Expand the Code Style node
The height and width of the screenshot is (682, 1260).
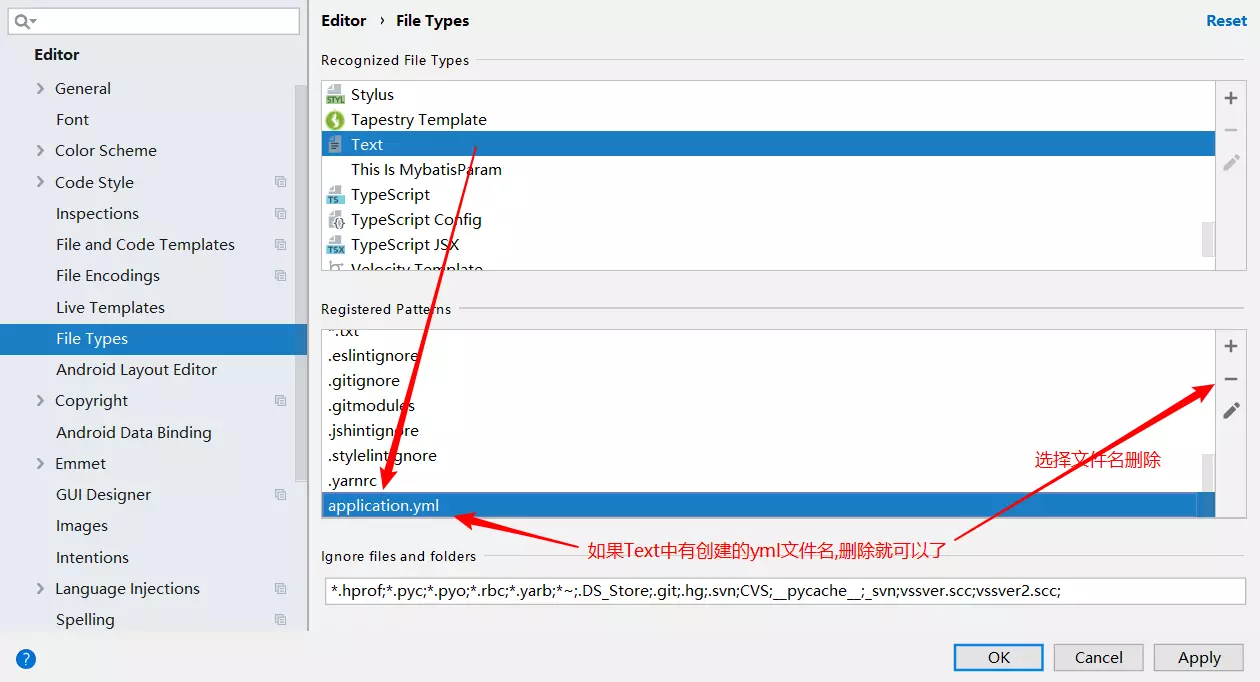pyautogui.click(x=40, y=182)
